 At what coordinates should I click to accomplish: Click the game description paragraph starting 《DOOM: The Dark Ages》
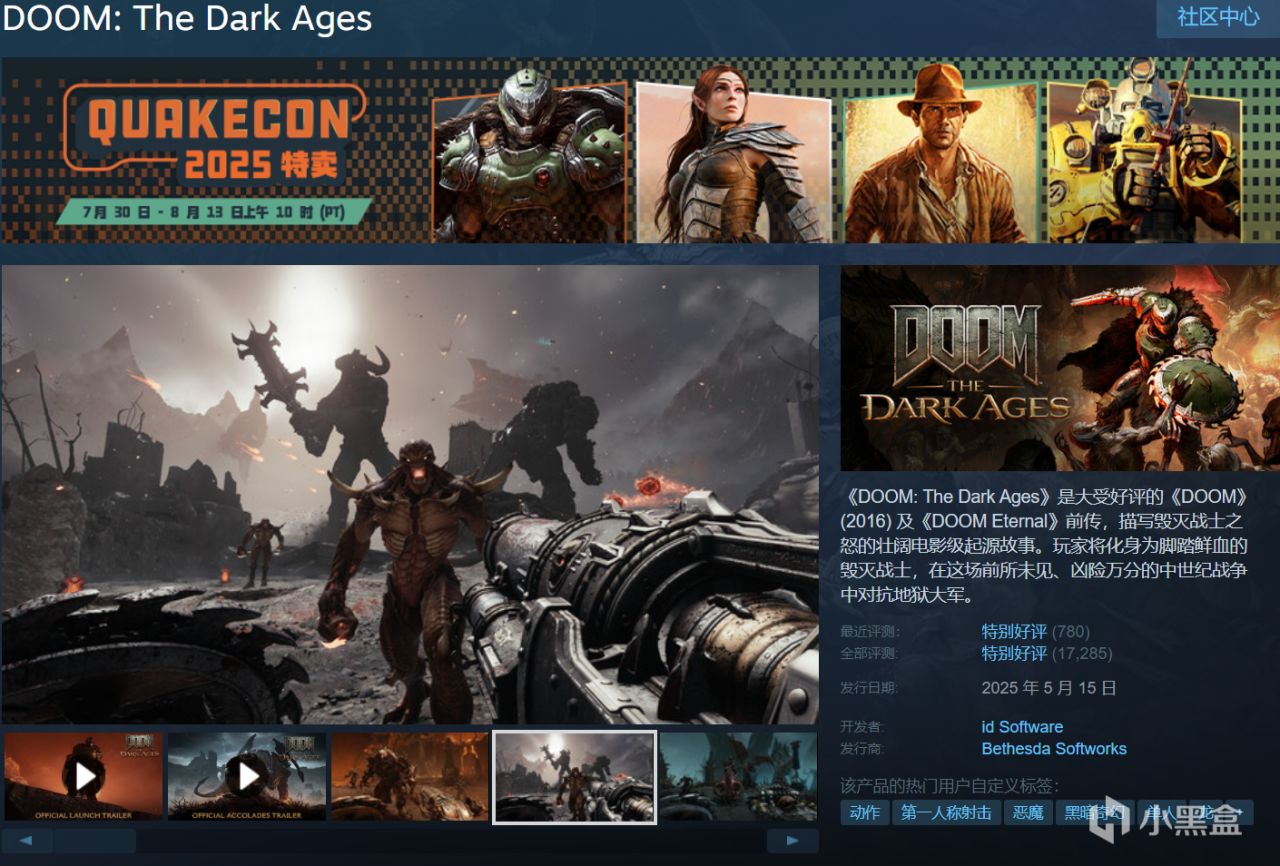tap(1045, 545)
